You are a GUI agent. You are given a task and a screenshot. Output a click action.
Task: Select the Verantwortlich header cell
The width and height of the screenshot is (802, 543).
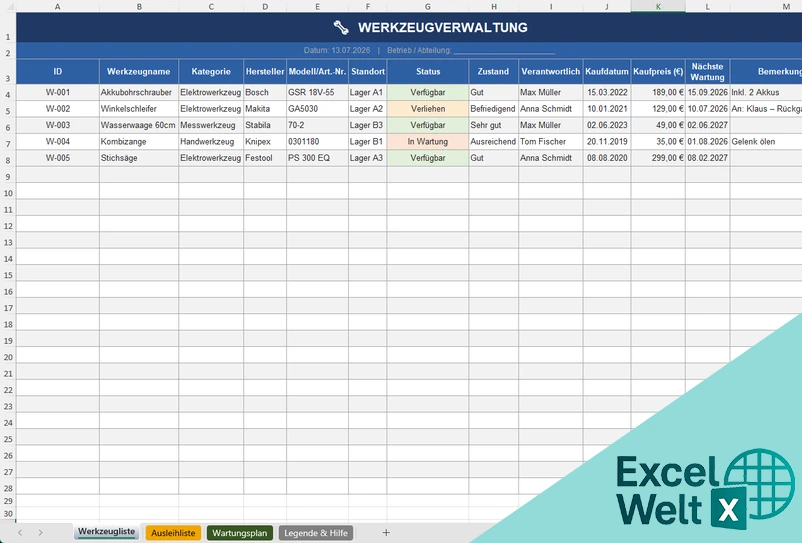pos(551,72)
